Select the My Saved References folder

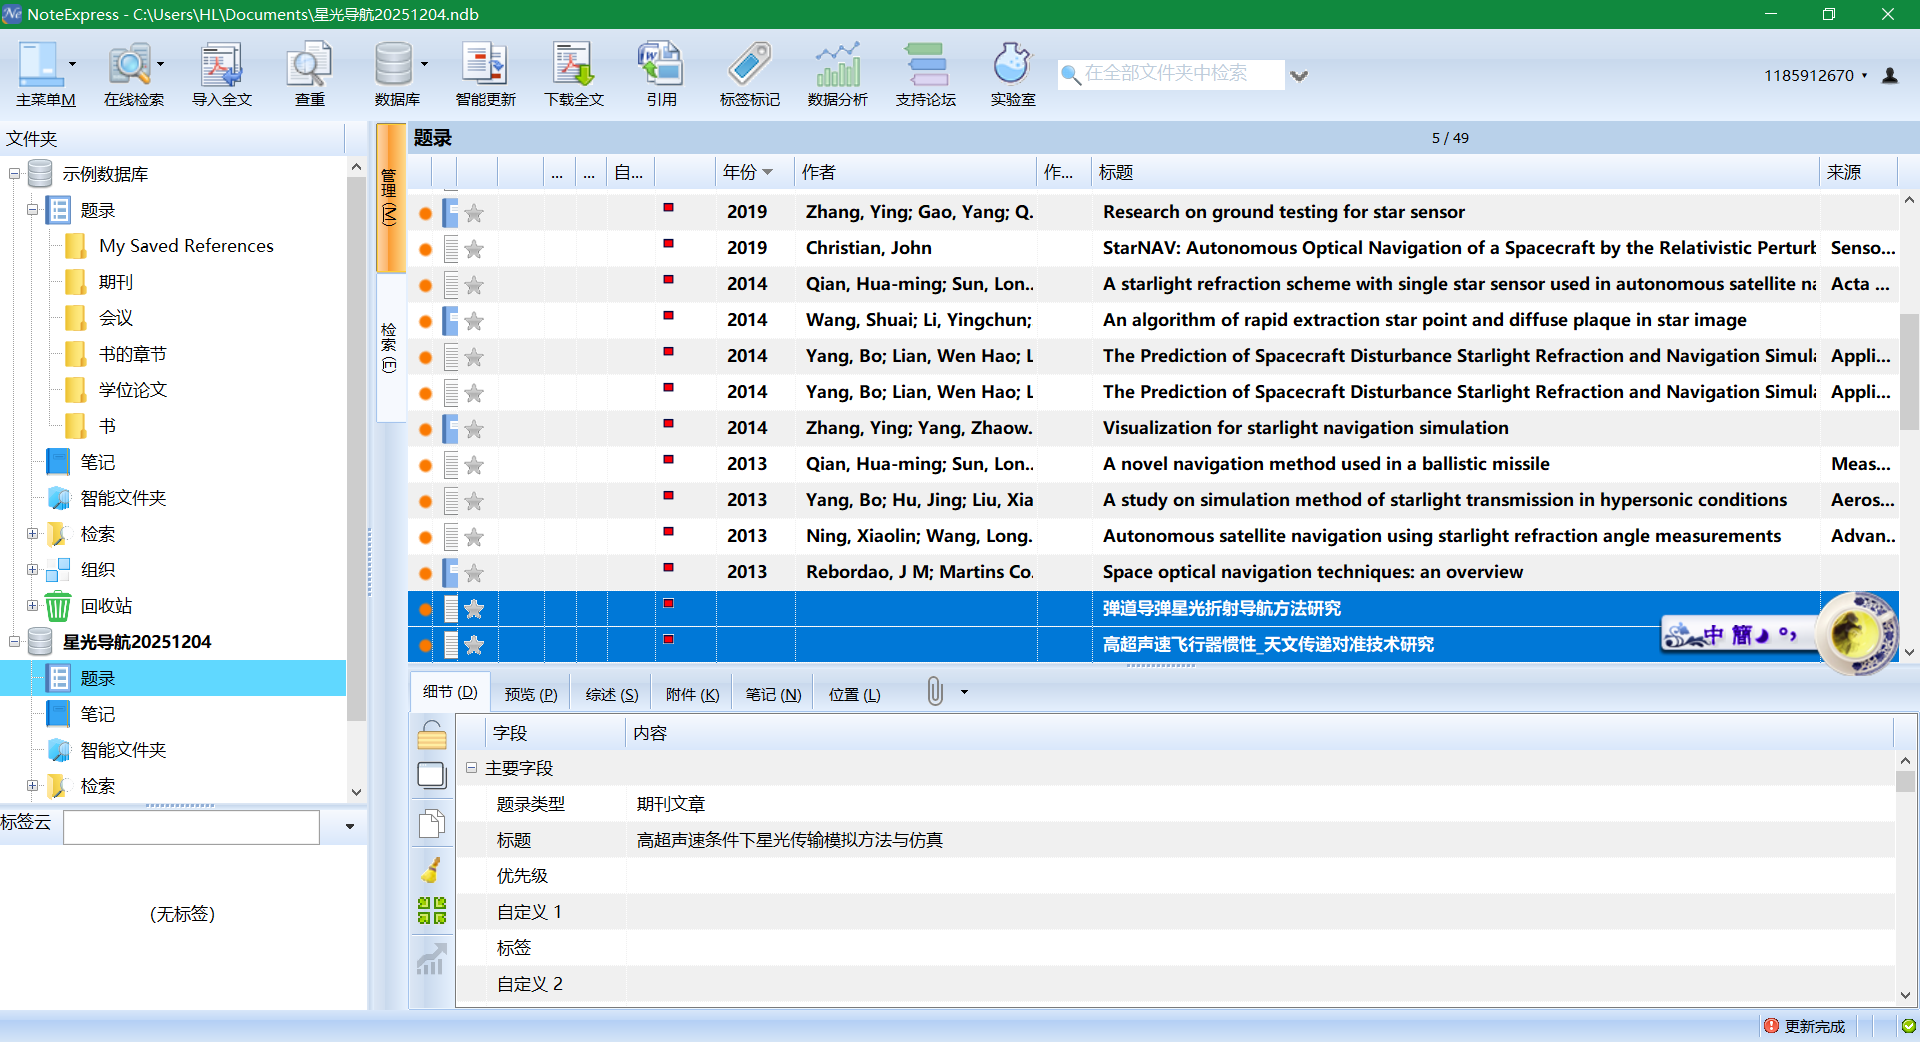186,246
